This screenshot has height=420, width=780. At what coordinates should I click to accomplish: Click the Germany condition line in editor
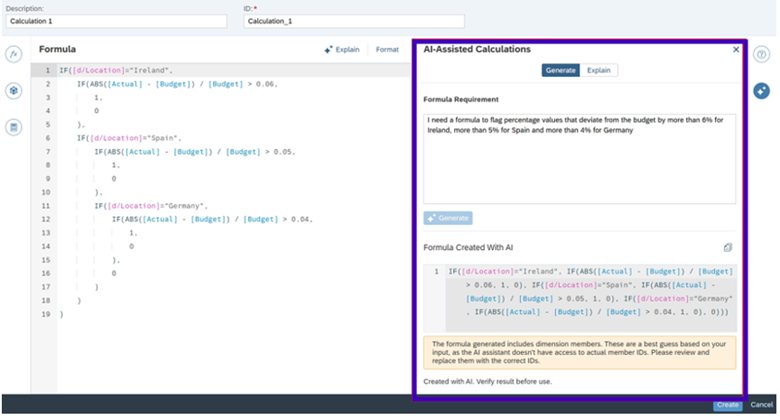[x=150, y=205]
